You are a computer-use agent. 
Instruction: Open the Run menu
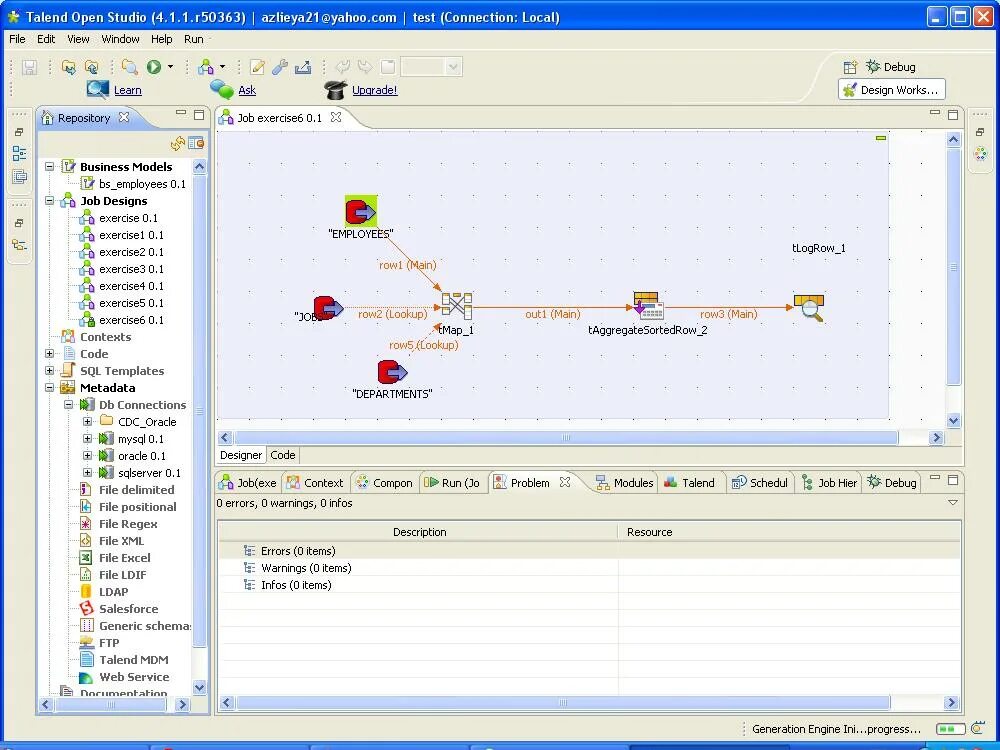tap(193, 39)
